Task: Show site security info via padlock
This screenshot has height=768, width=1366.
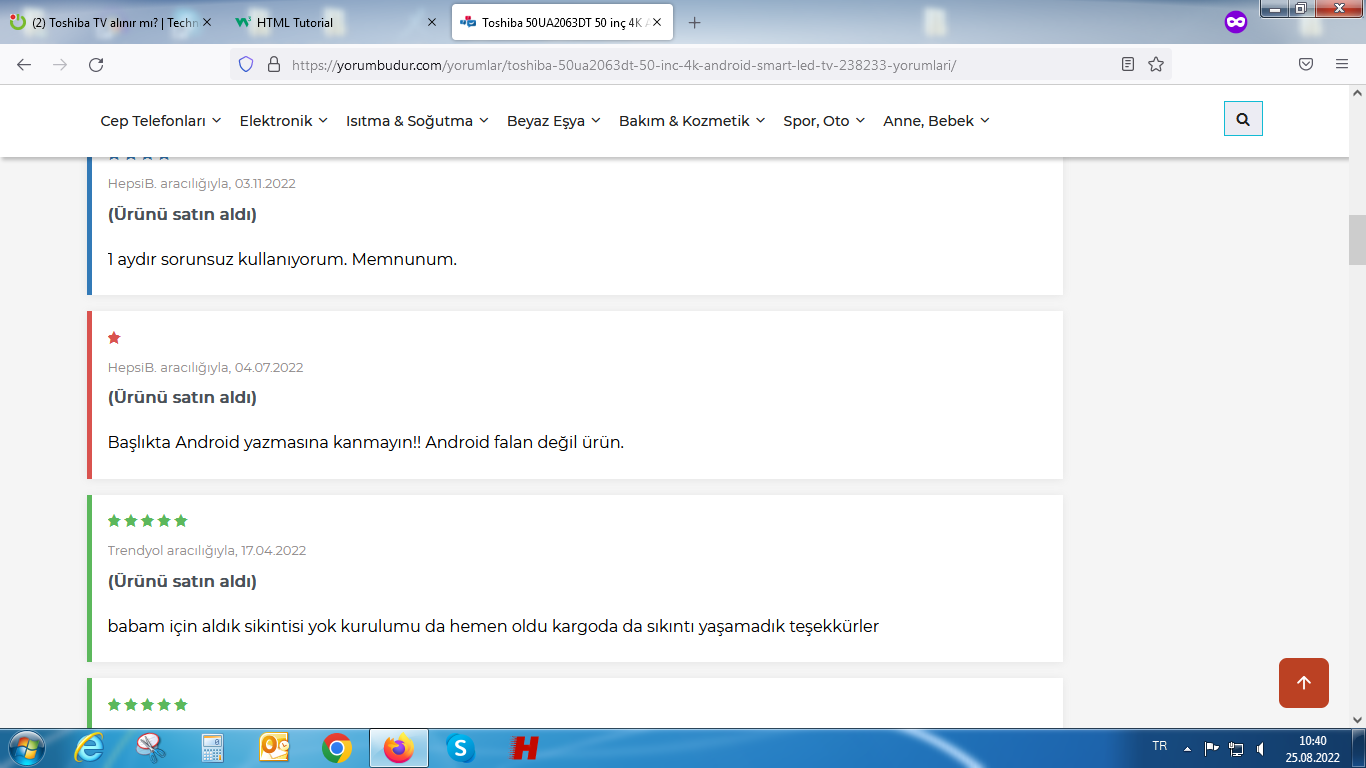Action: click(x=273, y=64)
